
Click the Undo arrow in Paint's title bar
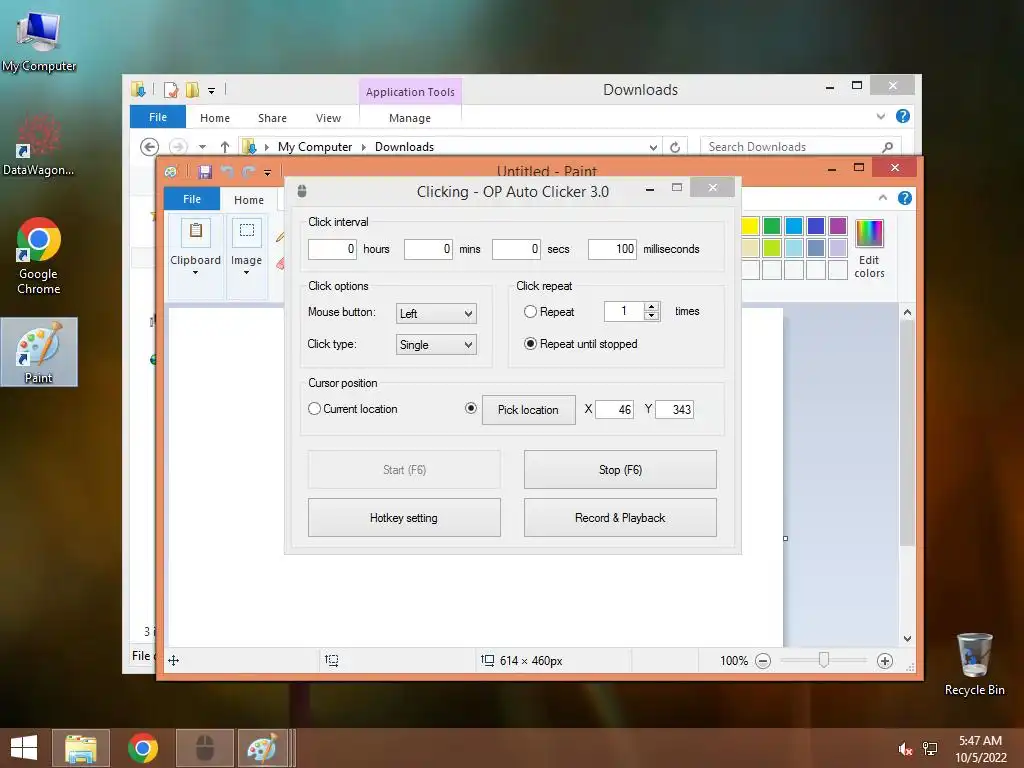coord(227,172)
